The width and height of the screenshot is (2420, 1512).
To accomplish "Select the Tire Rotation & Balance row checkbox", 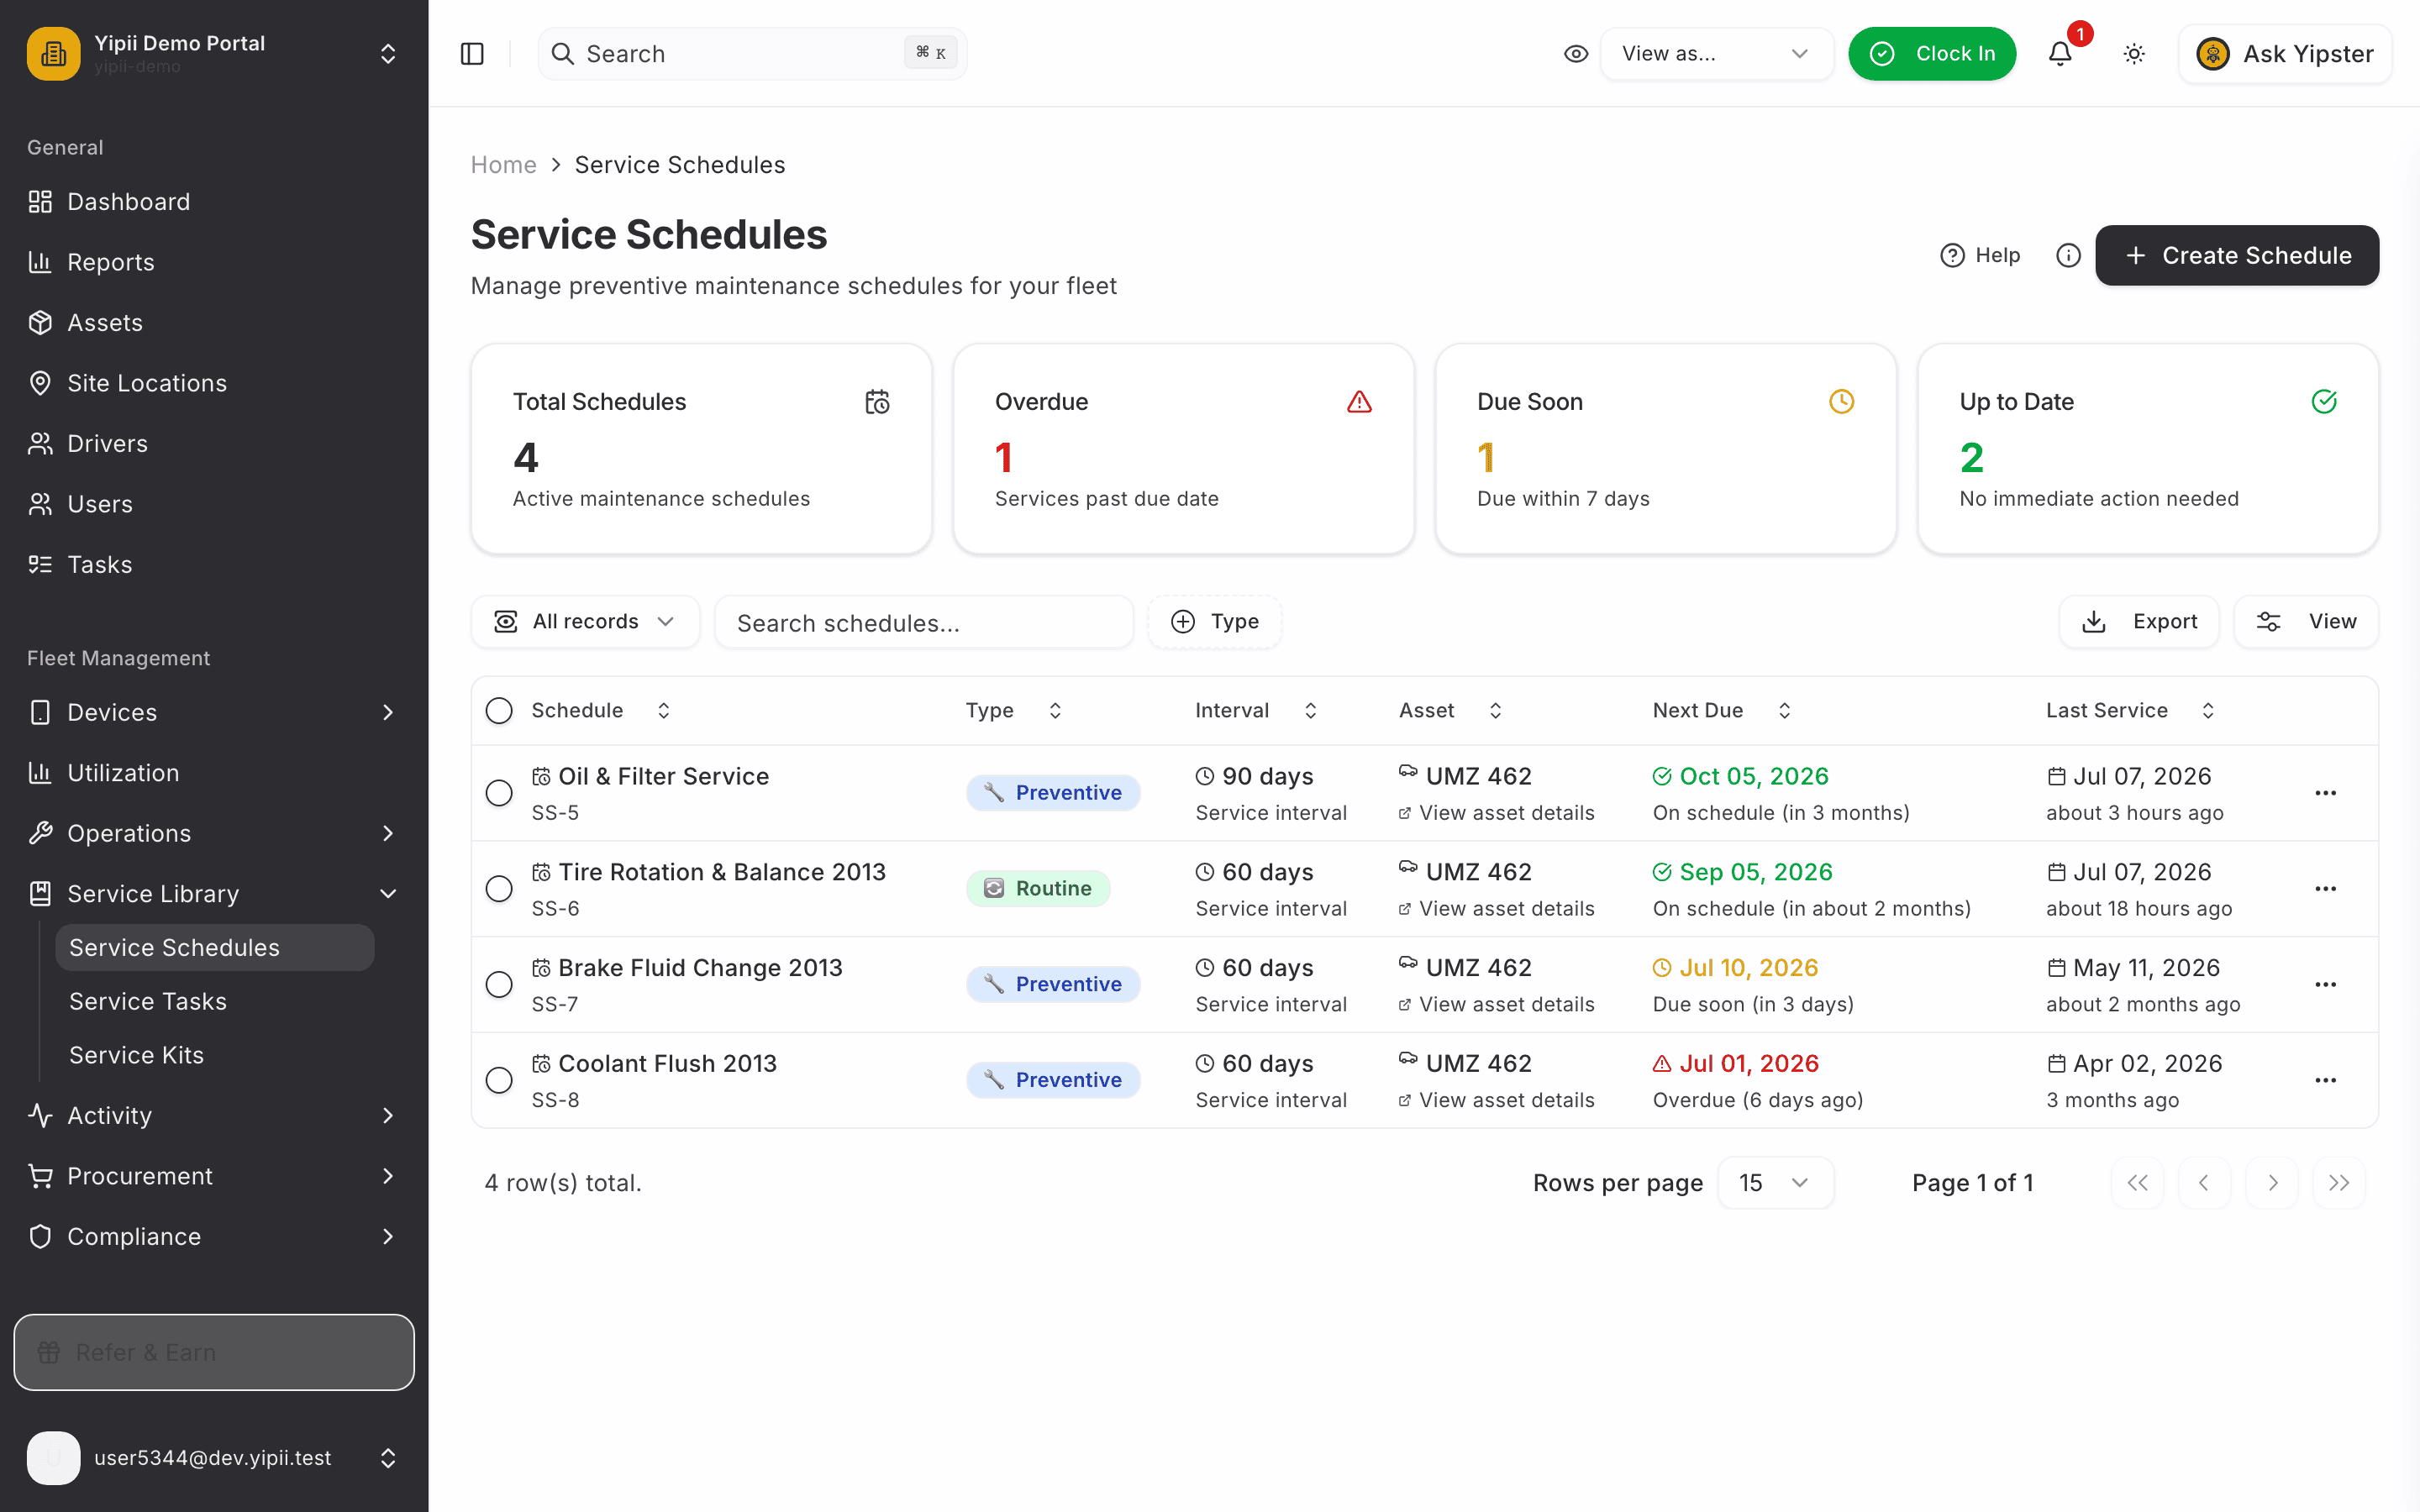I will pos(499,889).
